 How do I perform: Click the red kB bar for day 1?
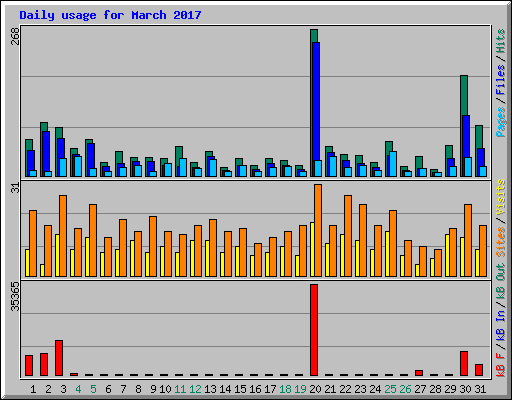29,365
